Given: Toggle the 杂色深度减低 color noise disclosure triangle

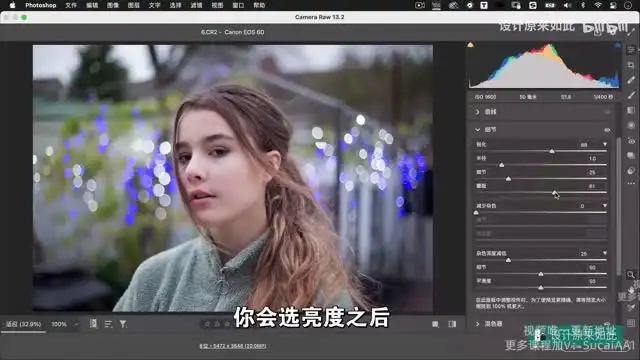Looking at the screenshot, I should [x=605, y=253].
